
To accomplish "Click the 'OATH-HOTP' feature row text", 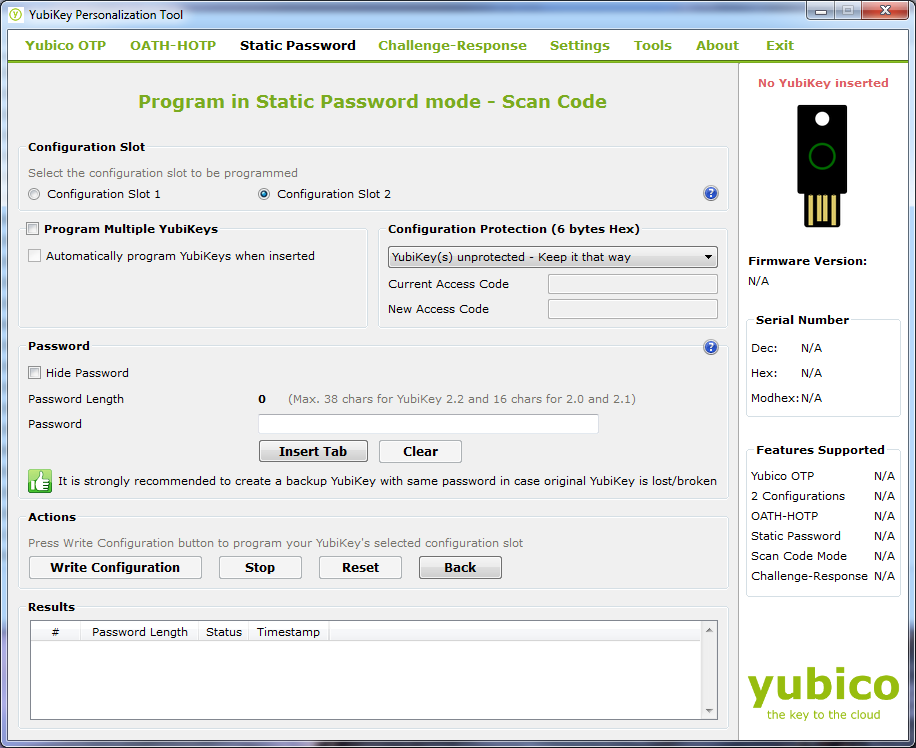I will point(784,516).
